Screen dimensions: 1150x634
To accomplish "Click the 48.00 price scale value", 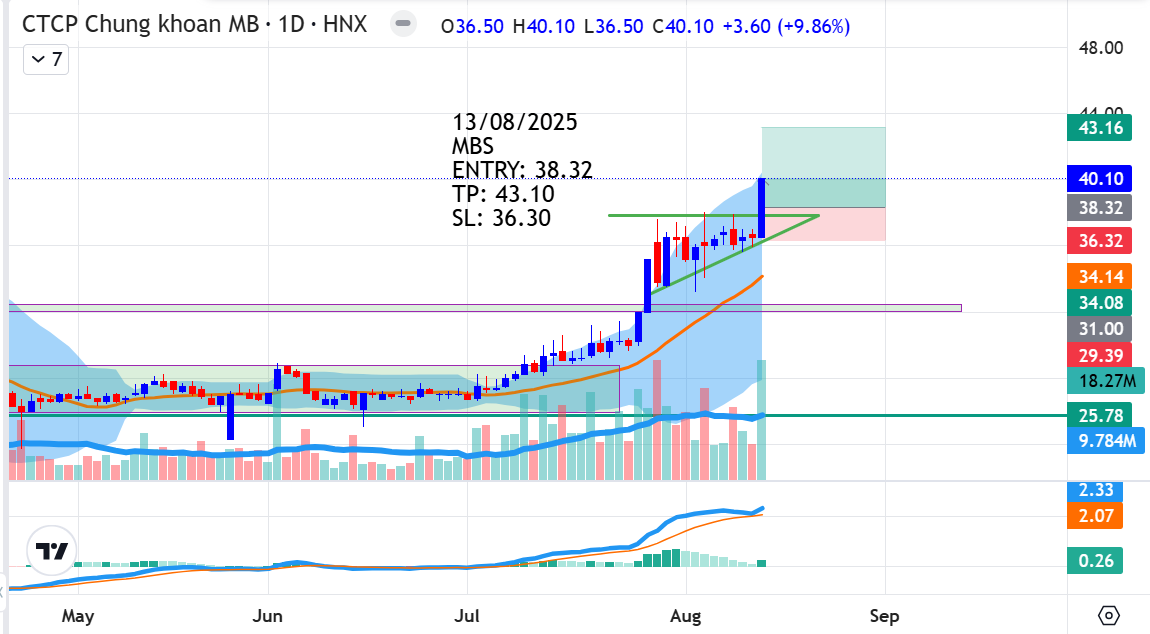I will [x=1100, y=48].
